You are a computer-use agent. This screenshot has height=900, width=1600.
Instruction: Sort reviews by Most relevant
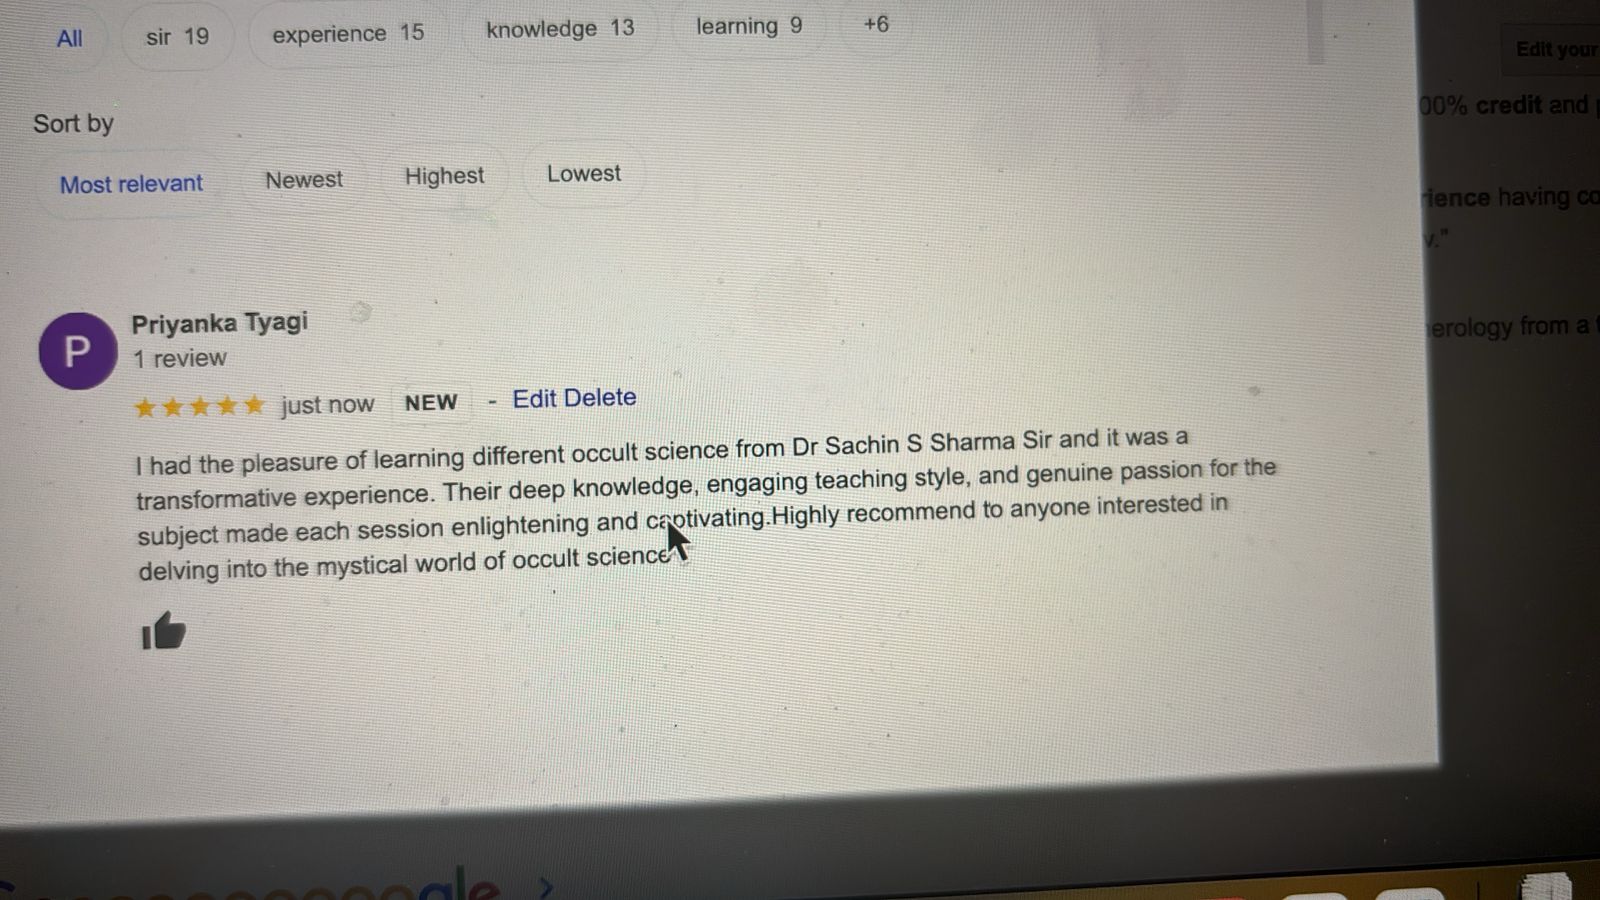(131, 184)
